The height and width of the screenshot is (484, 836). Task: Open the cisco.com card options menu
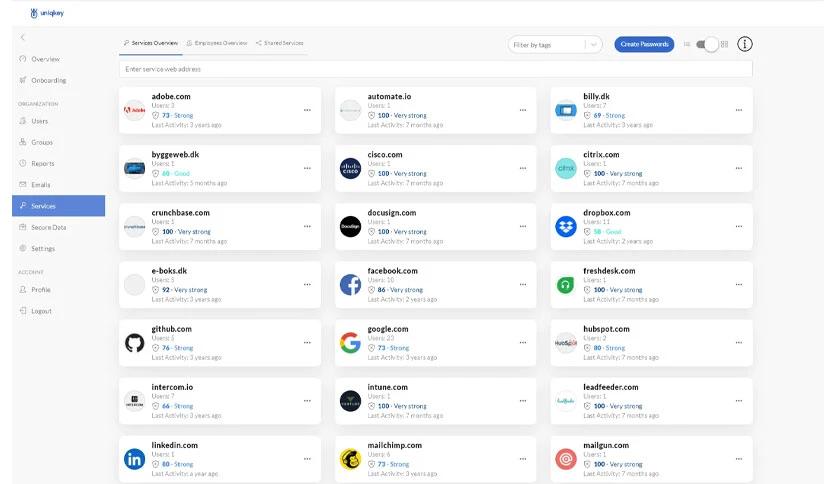(523, 168)
